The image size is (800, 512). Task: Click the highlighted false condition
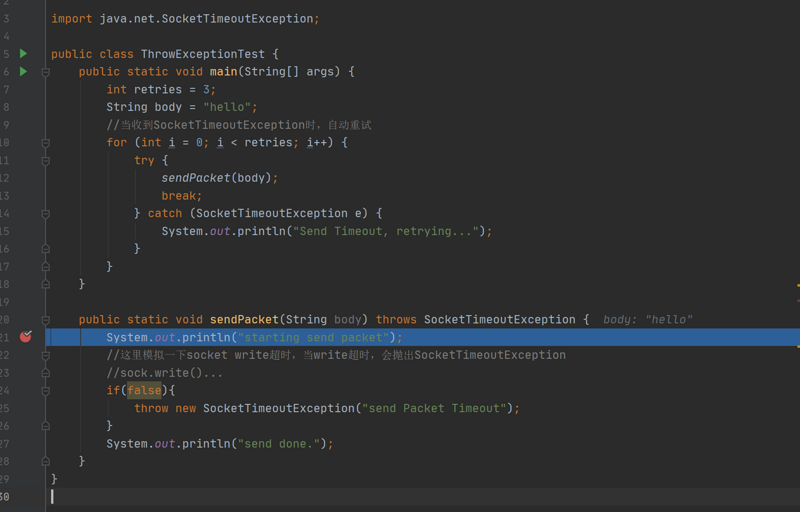tap(144, 391)
